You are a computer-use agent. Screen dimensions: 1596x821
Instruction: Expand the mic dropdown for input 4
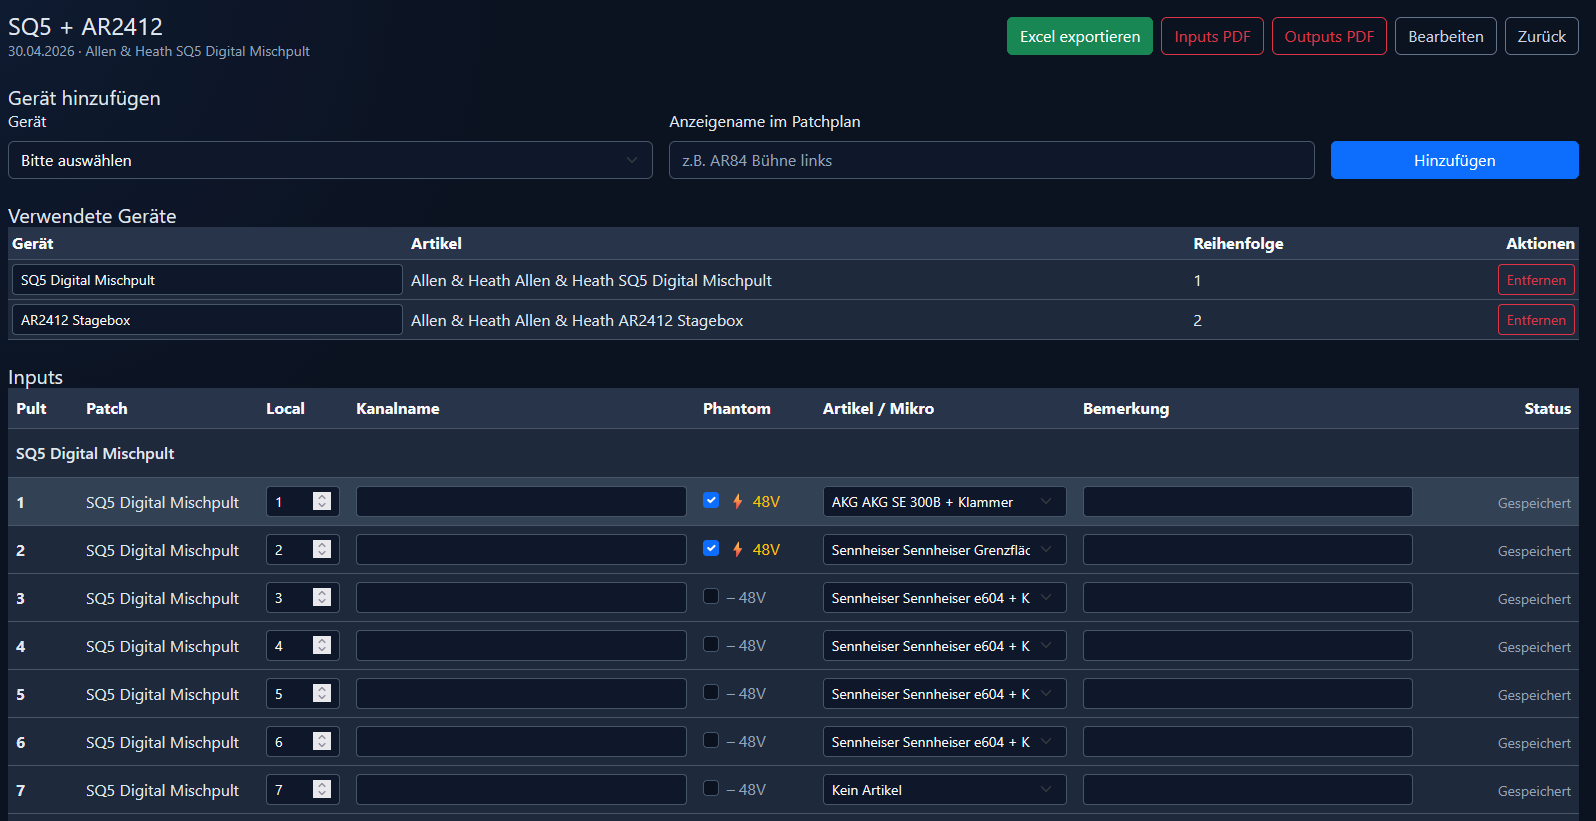coord(944,646)
